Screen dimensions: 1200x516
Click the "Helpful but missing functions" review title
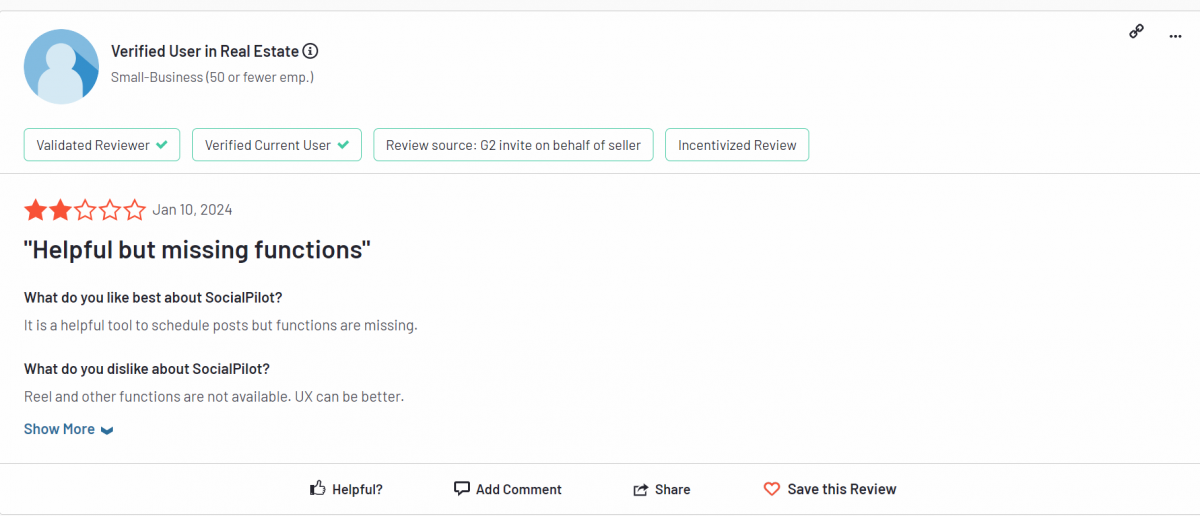197,250
